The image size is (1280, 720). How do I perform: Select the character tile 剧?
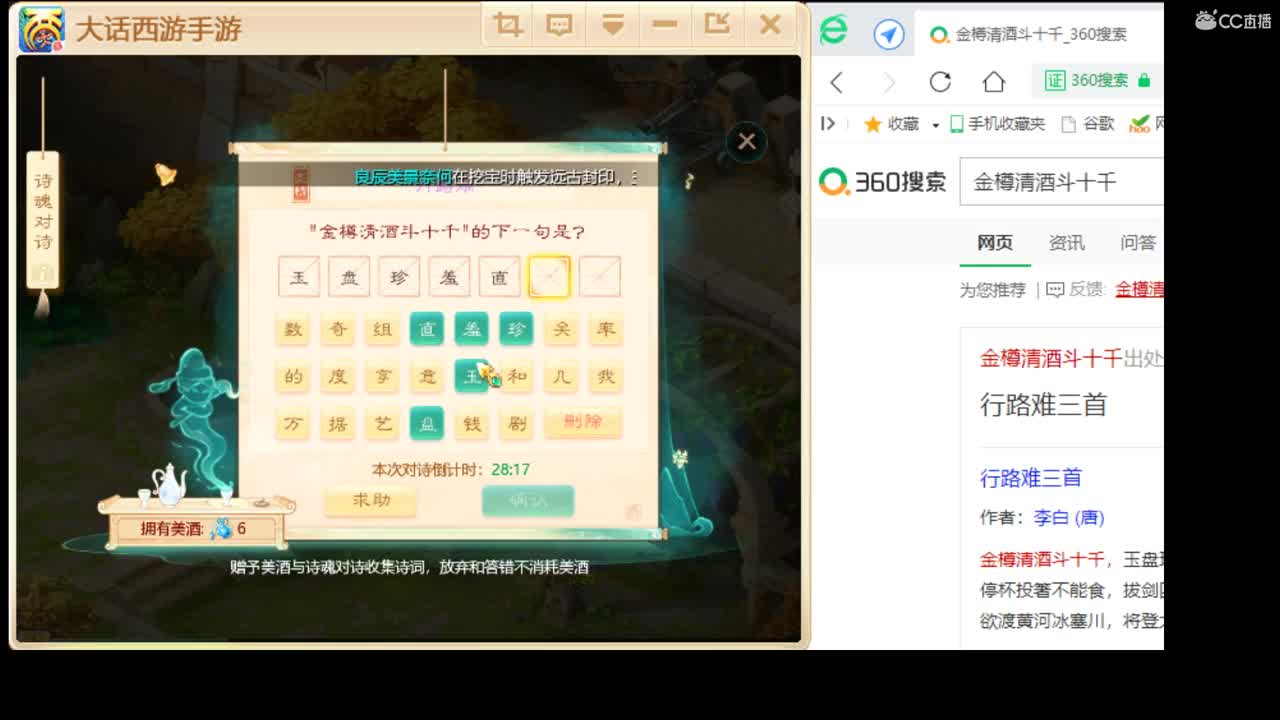click(517, 424)
